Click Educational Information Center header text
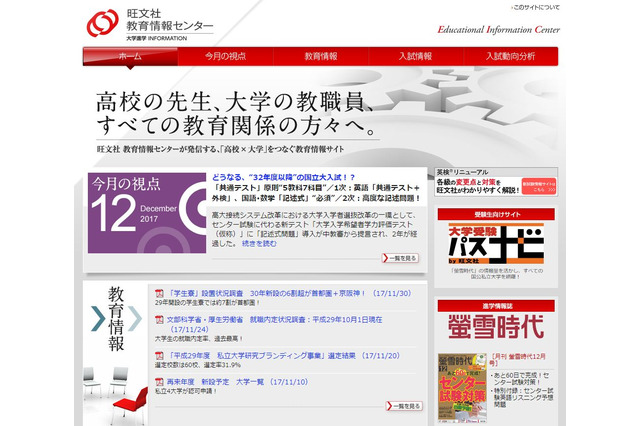The width and height of the screenshot is (640, 426). coord(498,30)
